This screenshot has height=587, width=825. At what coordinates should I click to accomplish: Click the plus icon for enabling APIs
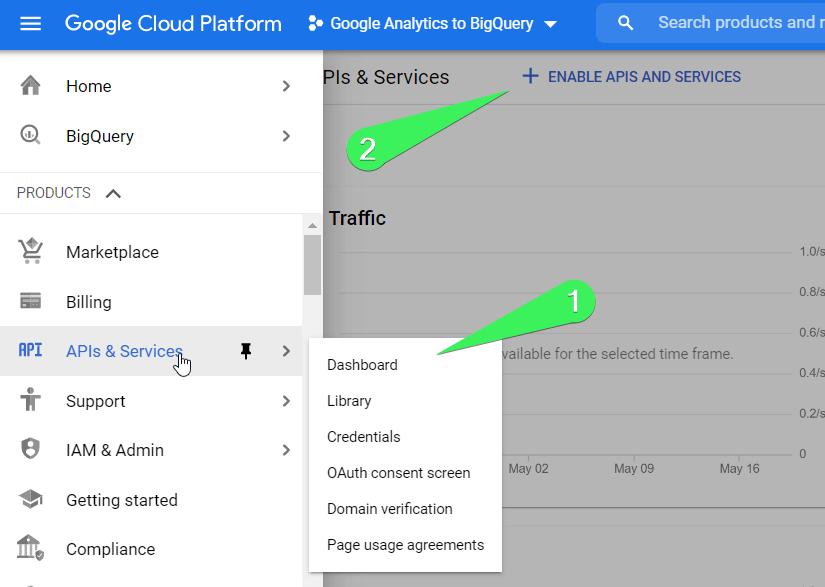point(530,76)
